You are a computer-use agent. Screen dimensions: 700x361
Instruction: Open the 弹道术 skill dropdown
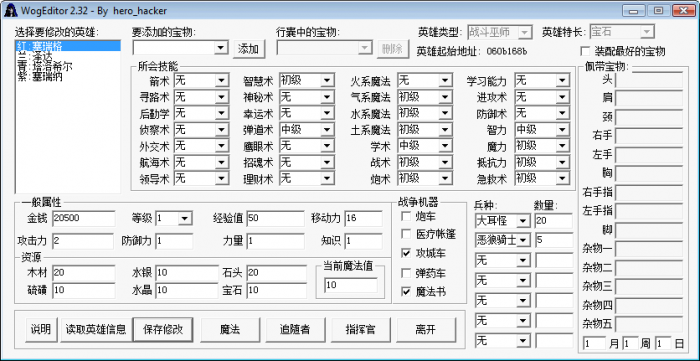[327, 130]
